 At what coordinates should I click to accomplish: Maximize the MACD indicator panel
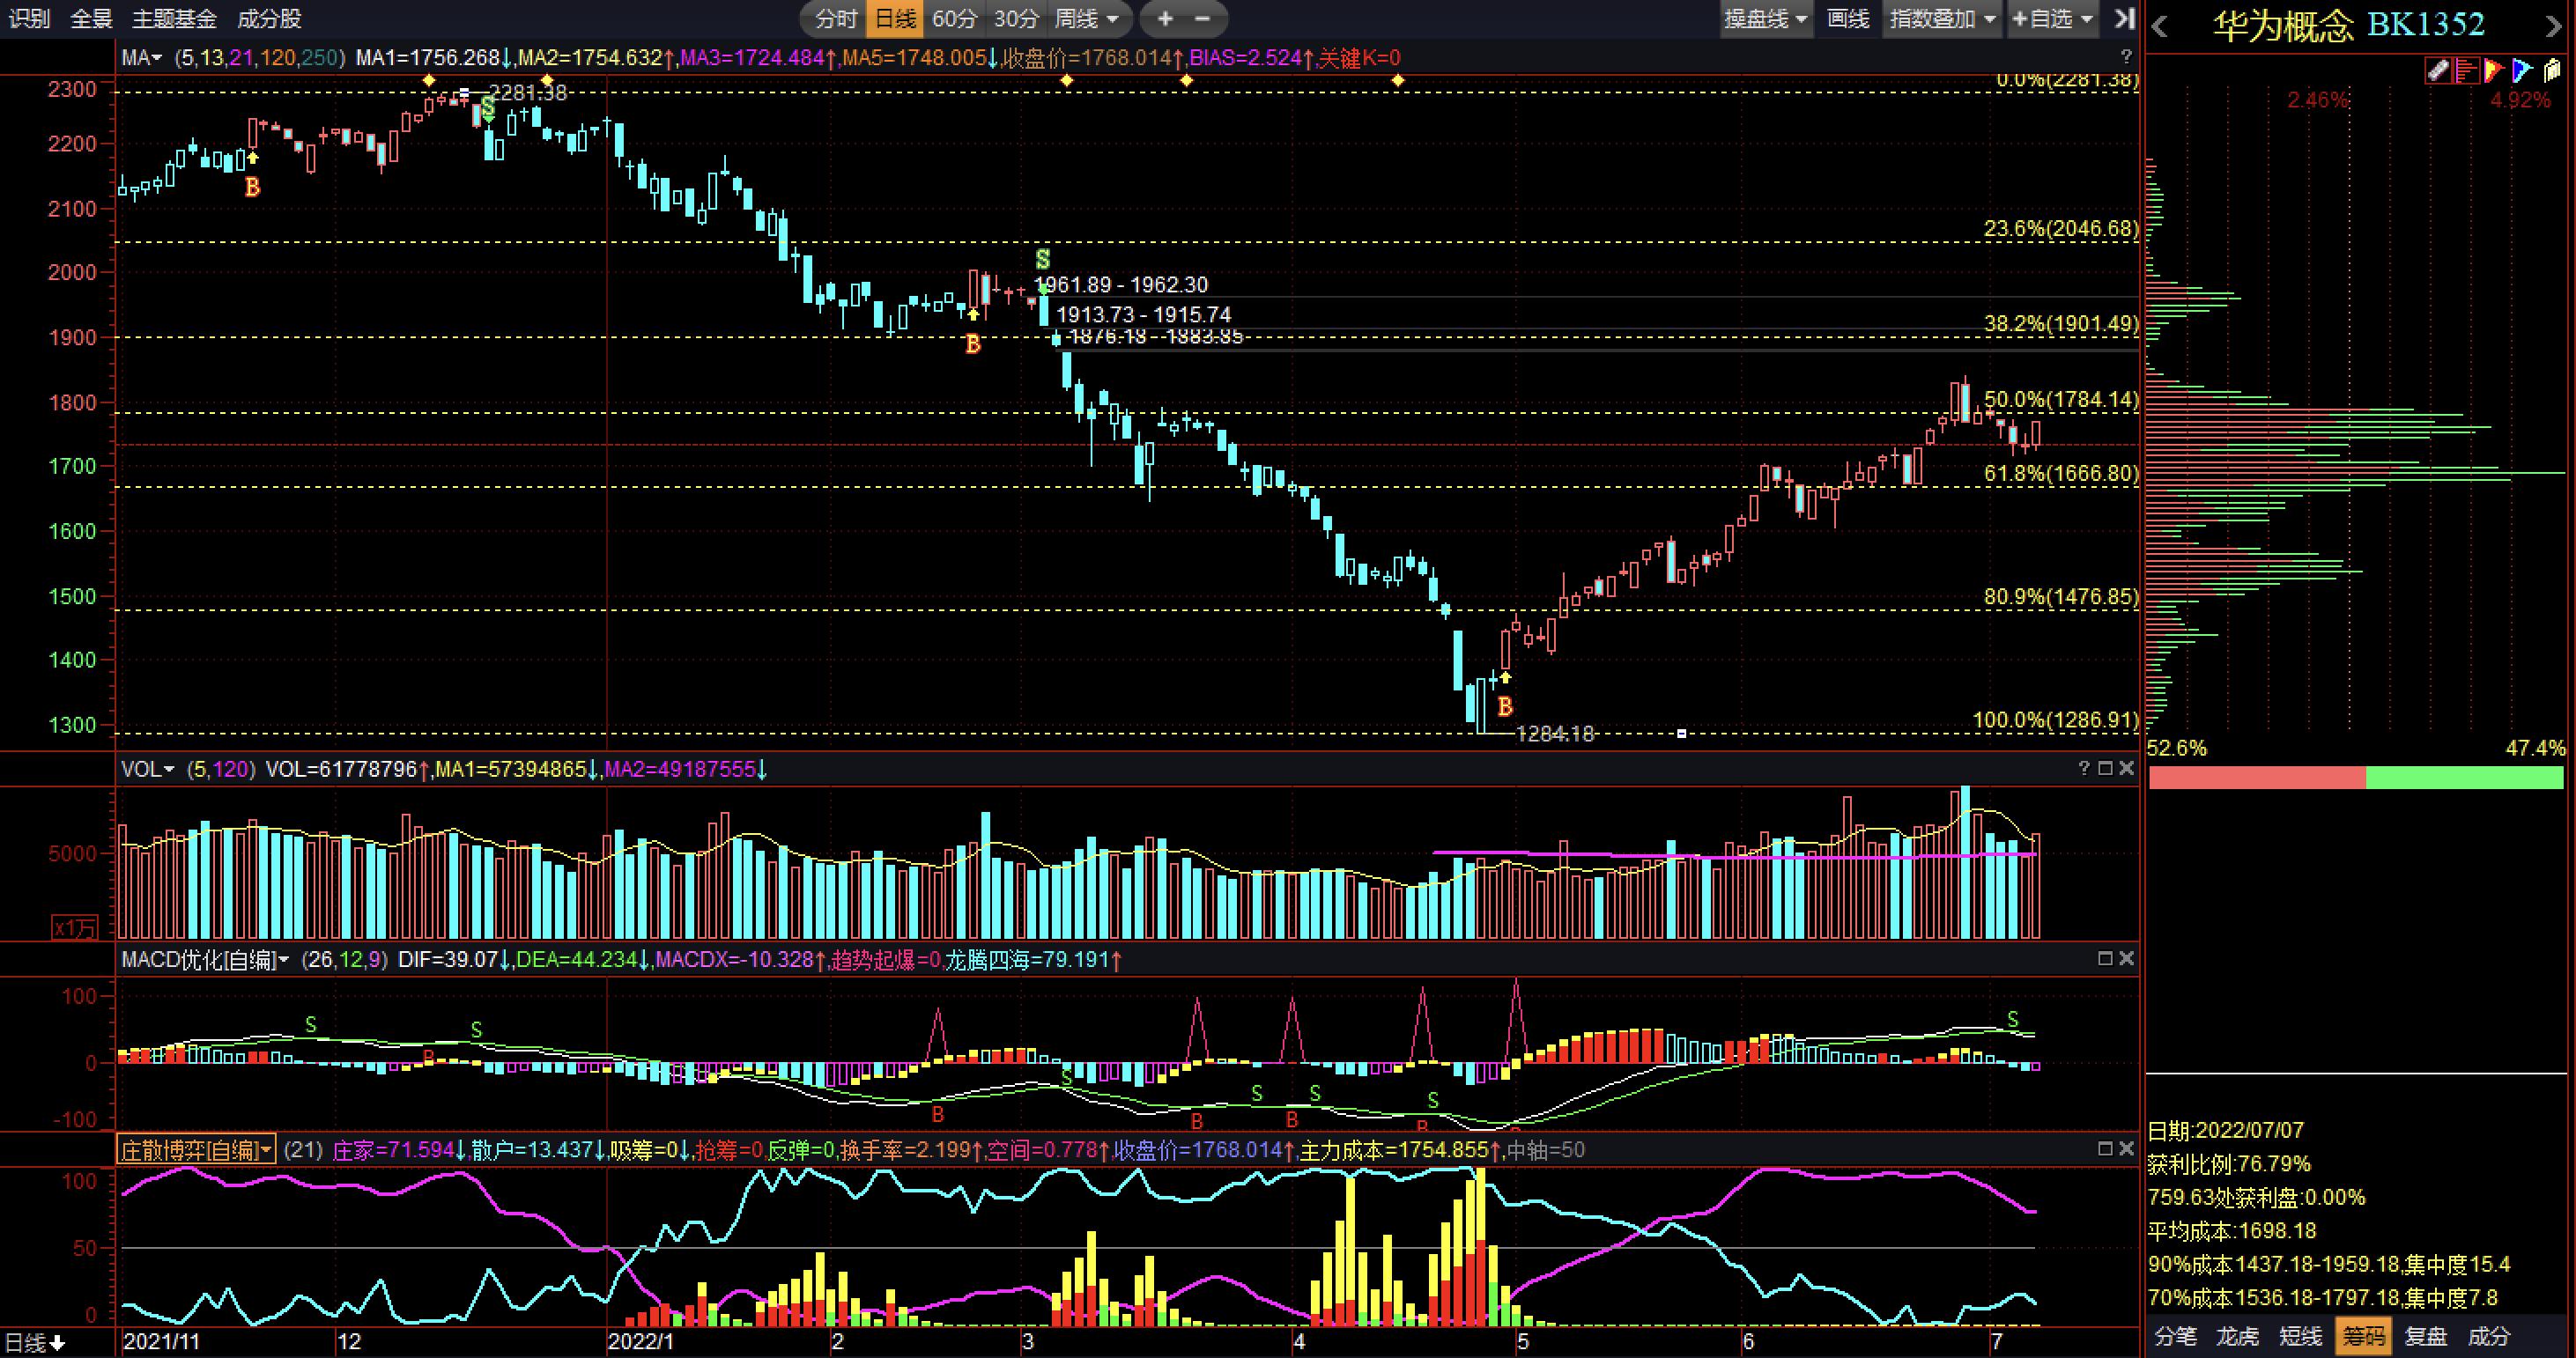coord(2105,958)
